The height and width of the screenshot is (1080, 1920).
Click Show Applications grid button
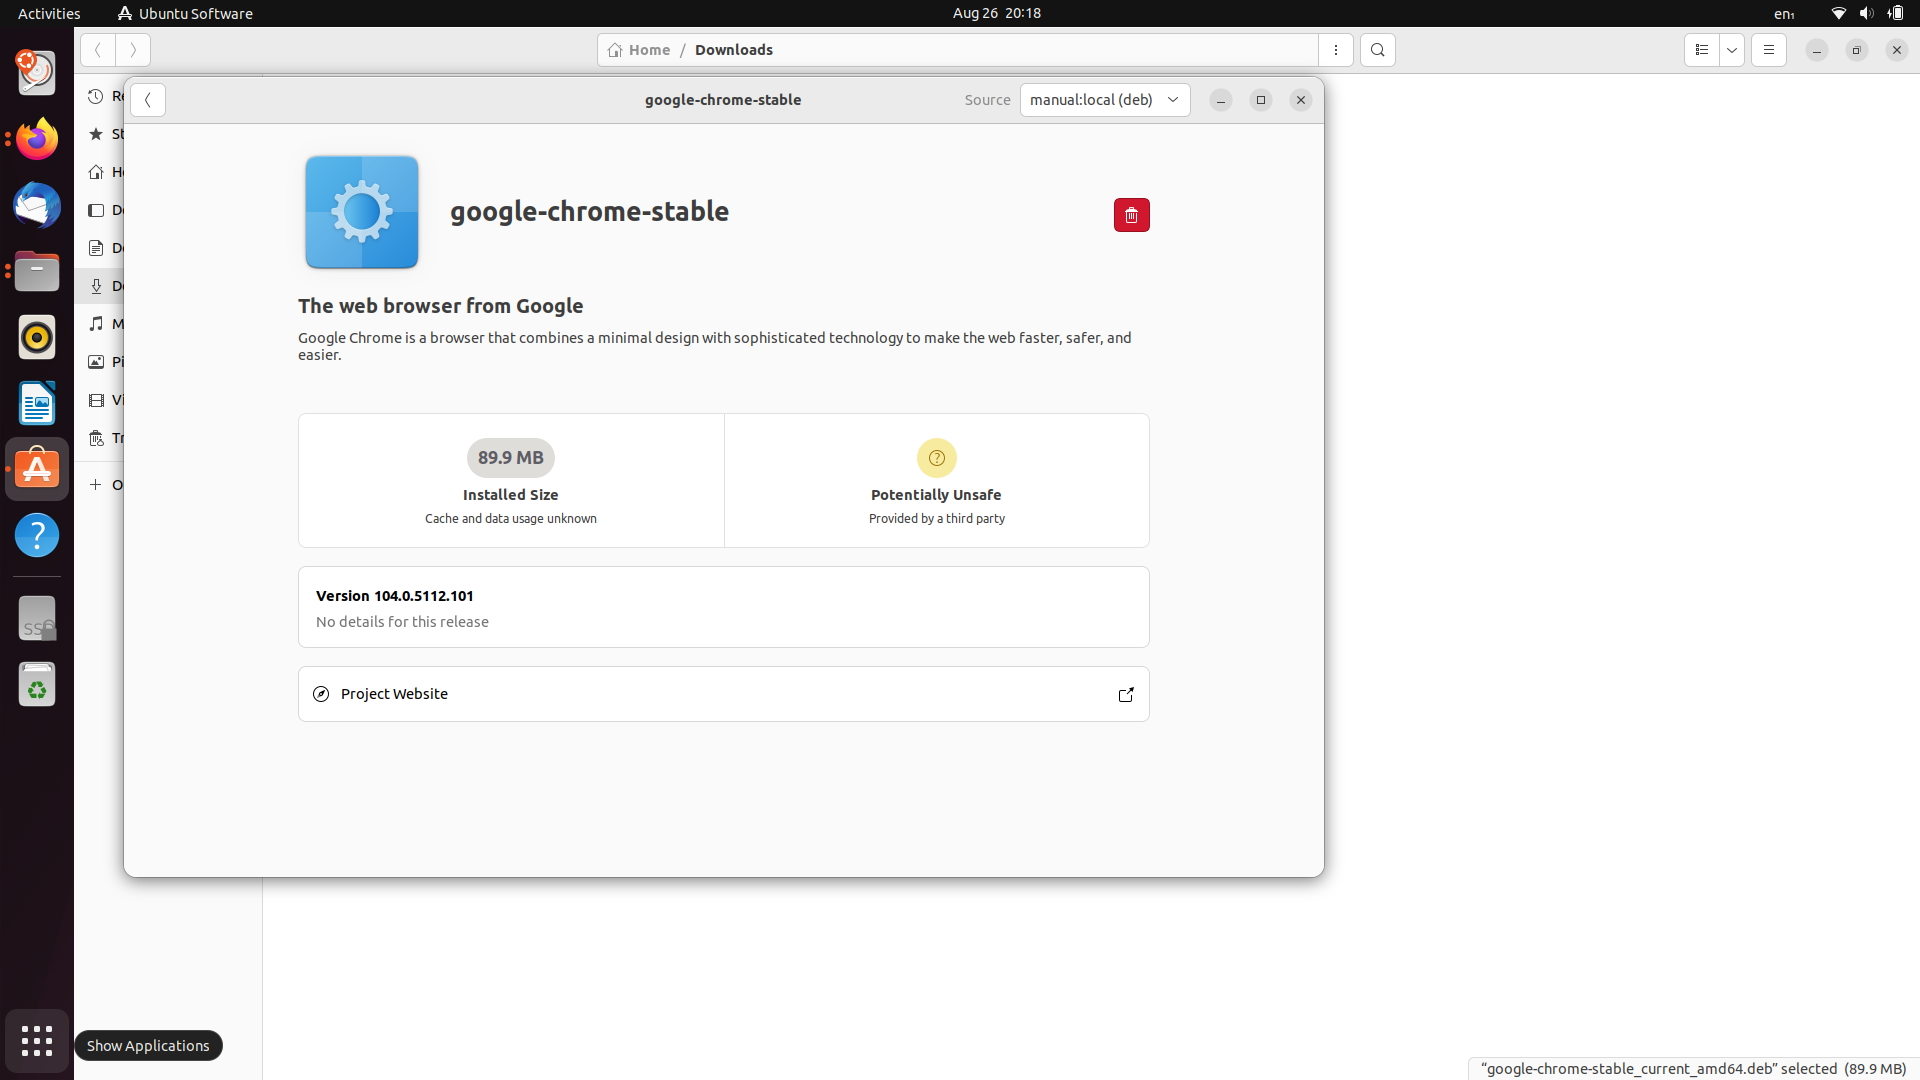[37, 1041]
